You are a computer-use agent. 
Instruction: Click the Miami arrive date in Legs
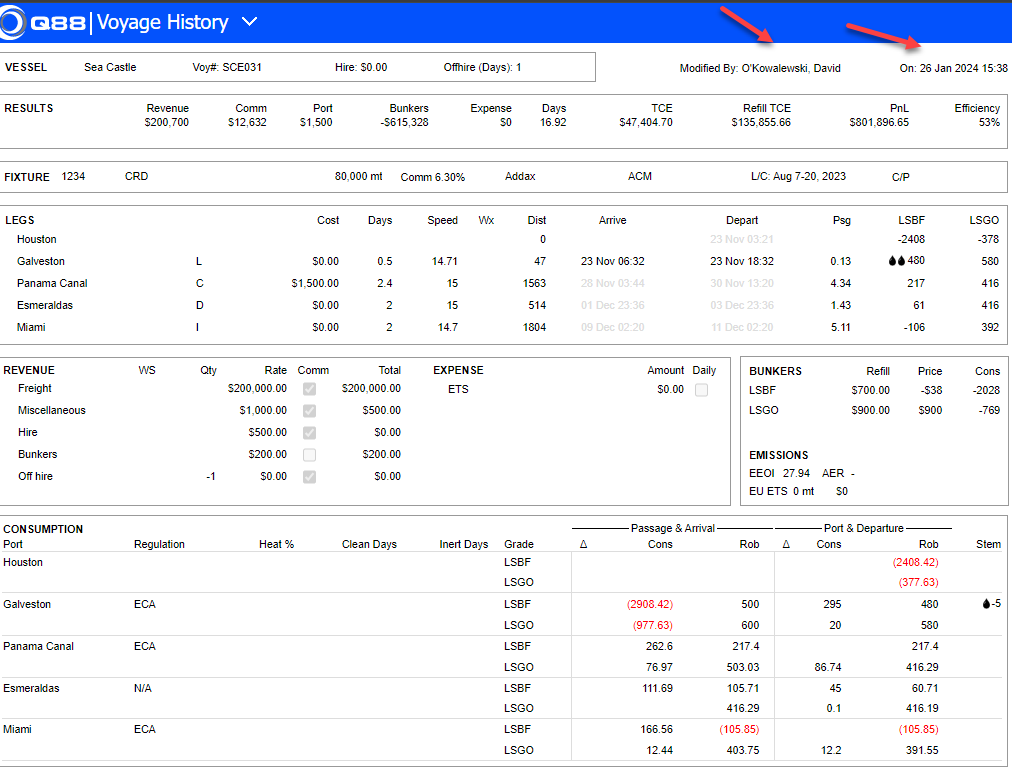tap(613, 327)
